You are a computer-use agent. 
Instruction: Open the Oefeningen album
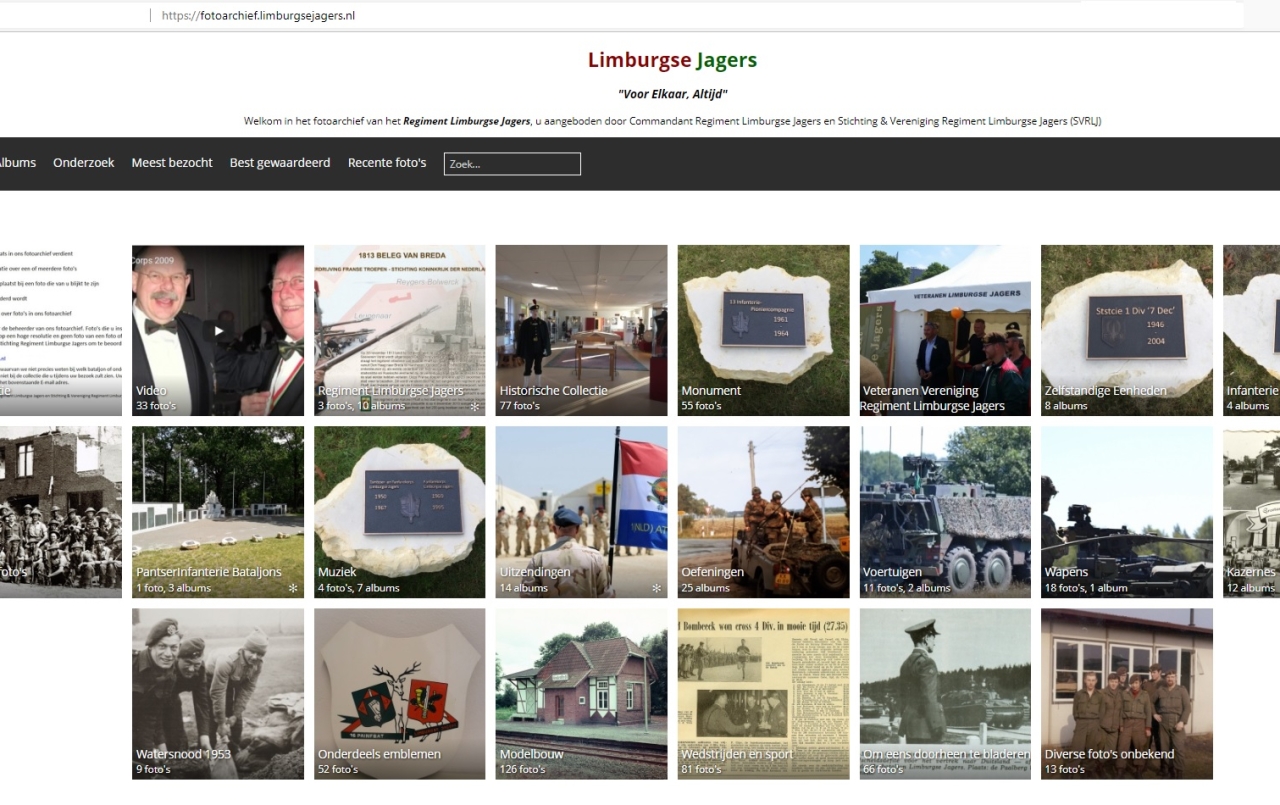click(762, 512)
